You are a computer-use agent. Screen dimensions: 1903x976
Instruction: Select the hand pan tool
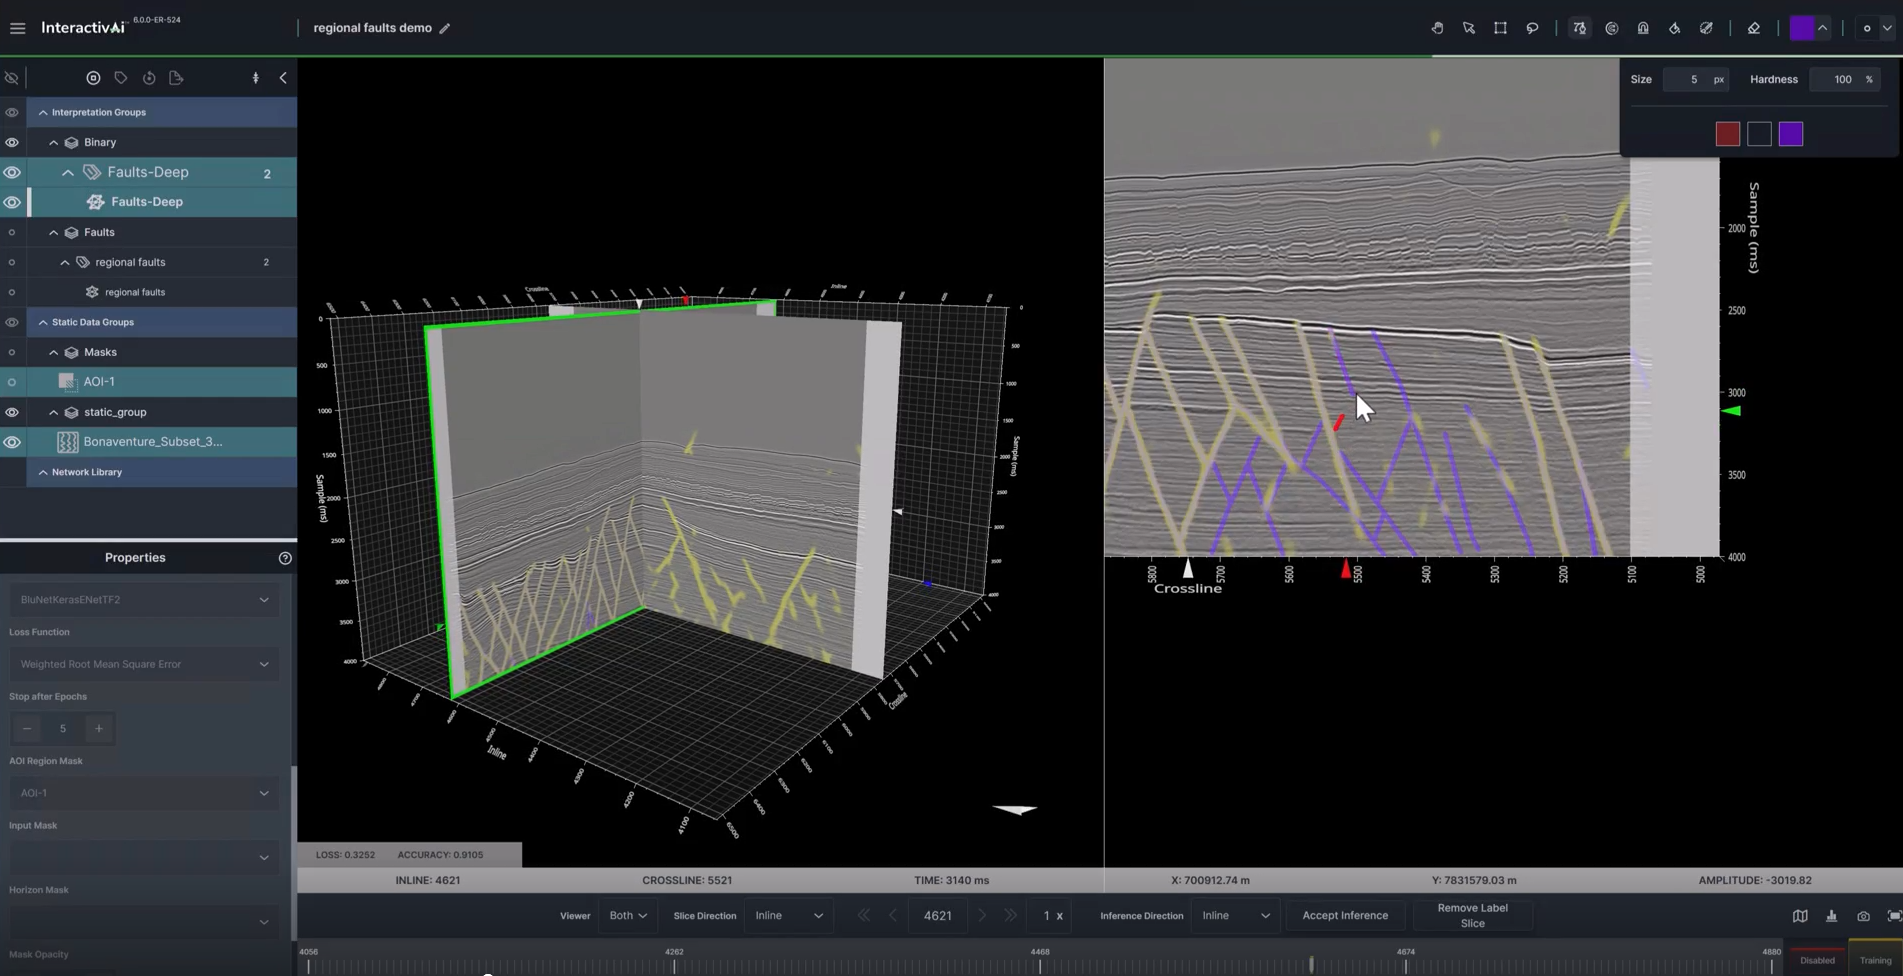[1437, 28]
